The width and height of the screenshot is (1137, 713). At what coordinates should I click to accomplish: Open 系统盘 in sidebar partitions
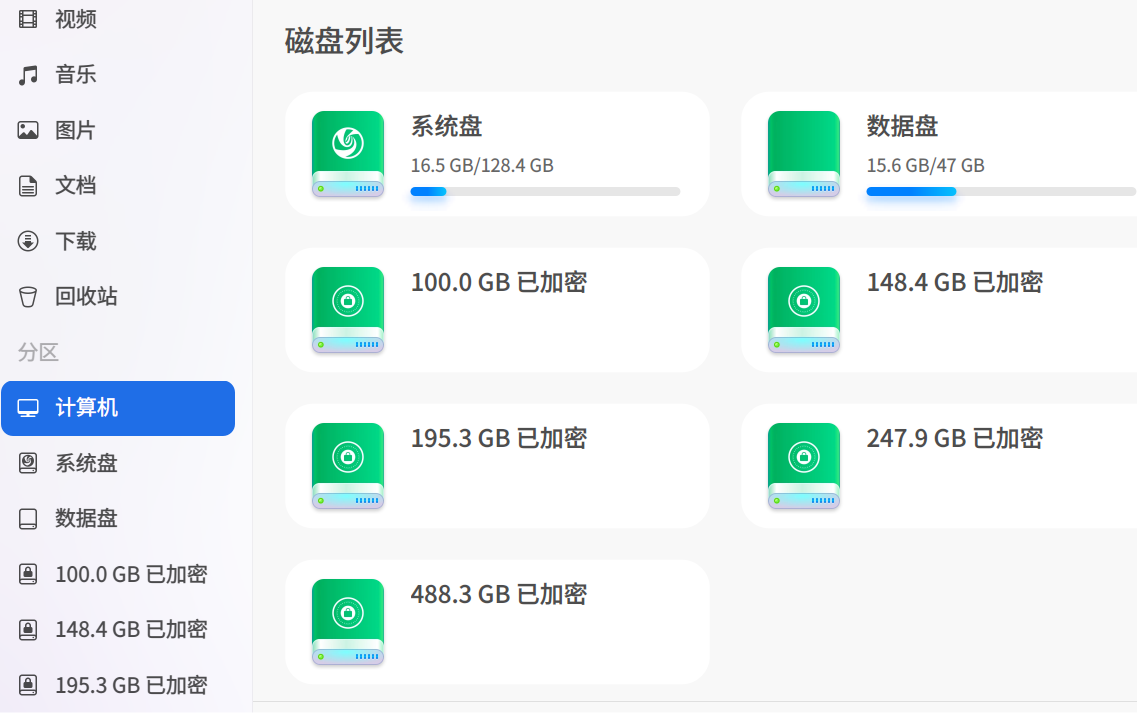point(117,463)
